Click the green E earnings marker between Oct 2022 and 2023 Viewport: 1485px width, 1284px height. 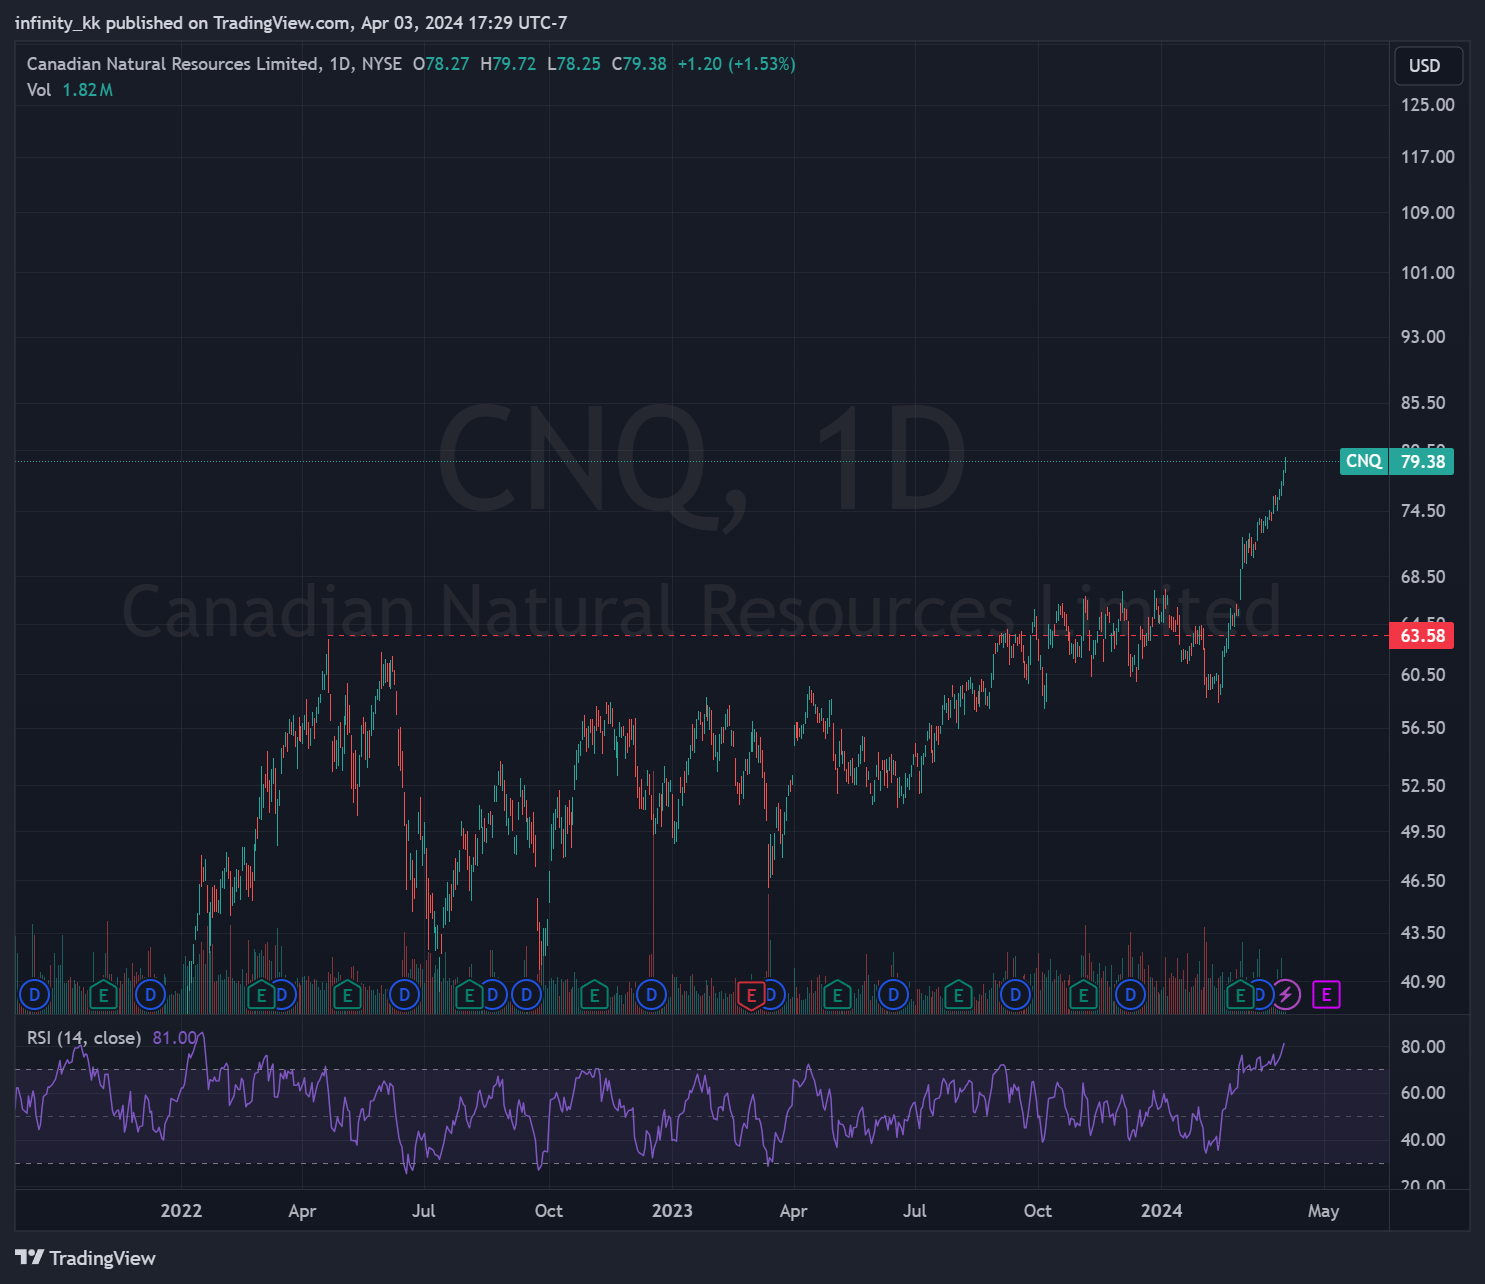pyautogui.click(x=594, y=995)
